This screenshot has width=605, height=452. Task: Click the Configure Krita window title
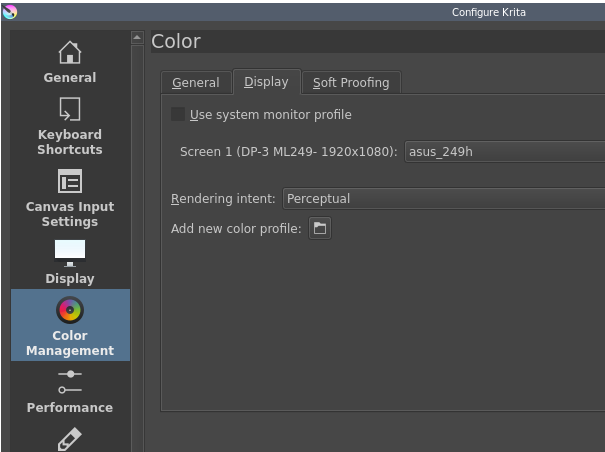coord(488,12)
